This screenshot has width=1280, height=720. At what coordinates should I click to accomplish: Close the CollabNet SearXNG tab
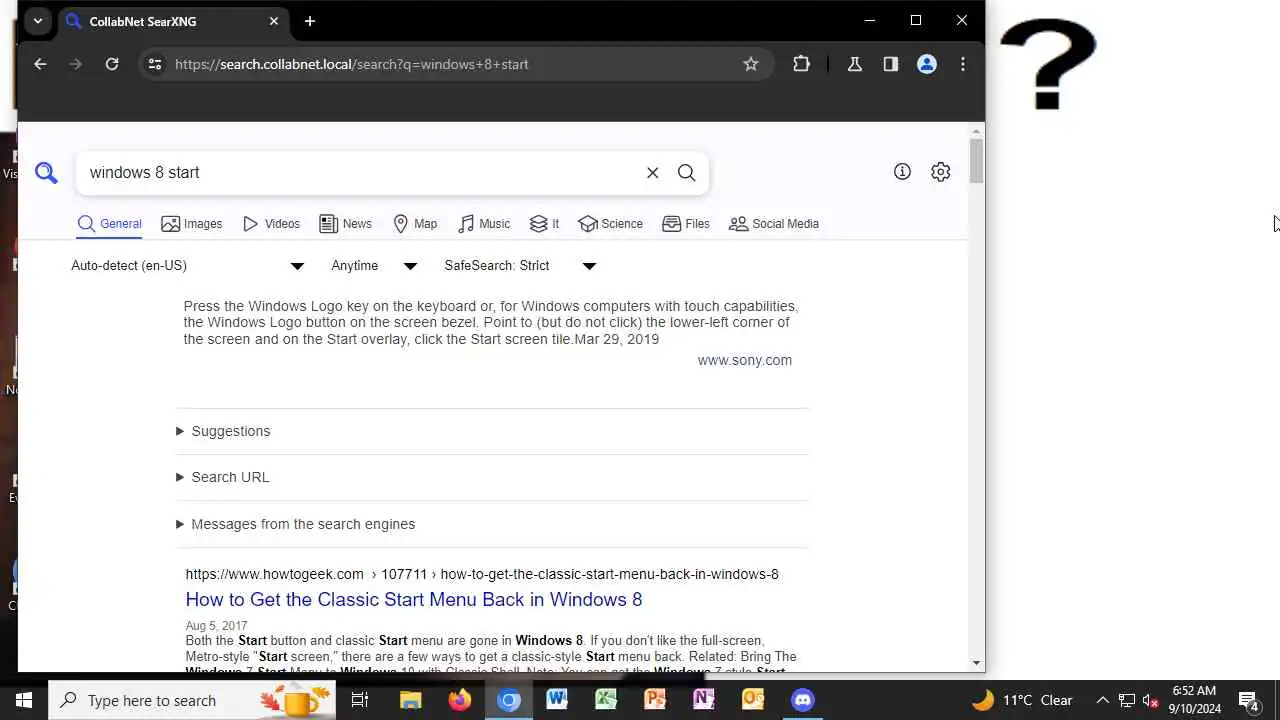point(274,21)
